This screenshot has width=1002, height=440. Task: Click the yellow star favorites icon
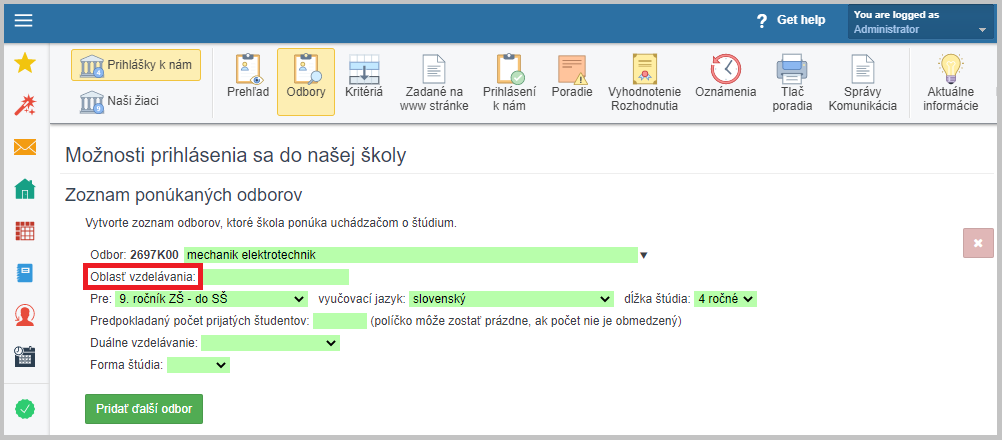click(x=25, y=63)
